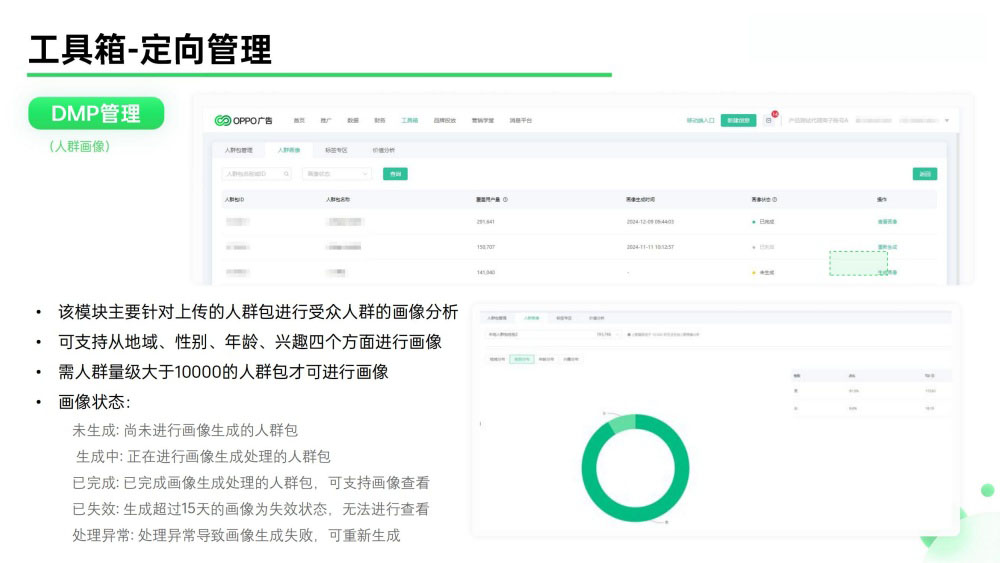Switch to 价值分析 tab in lower screenshot
Screen dimensions: 1000x563
596,318
